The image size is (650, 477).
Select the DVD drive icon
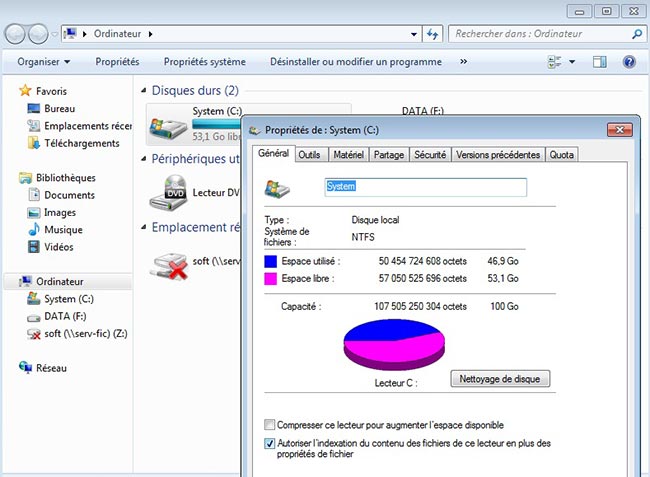pyautogui.click(x=169, y=193)
